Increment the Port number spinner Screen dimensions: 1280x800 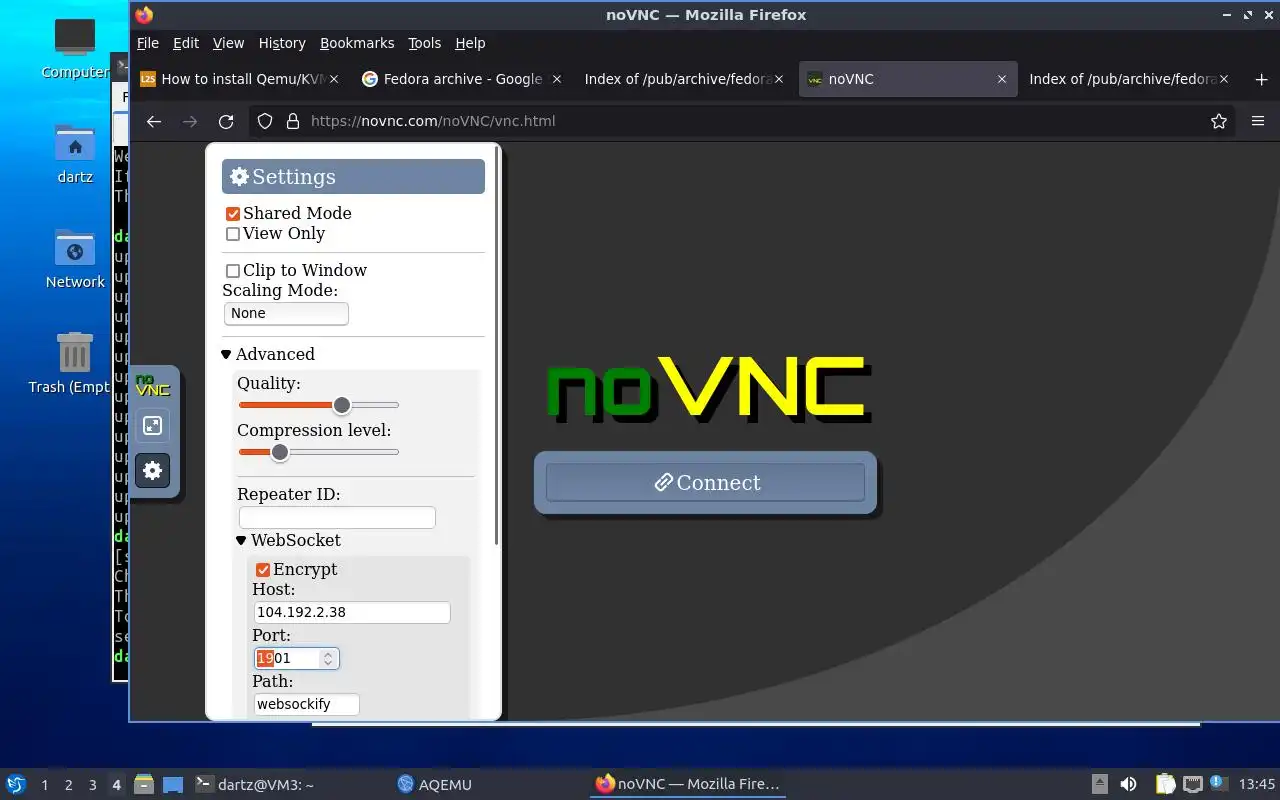click(327, 654)
